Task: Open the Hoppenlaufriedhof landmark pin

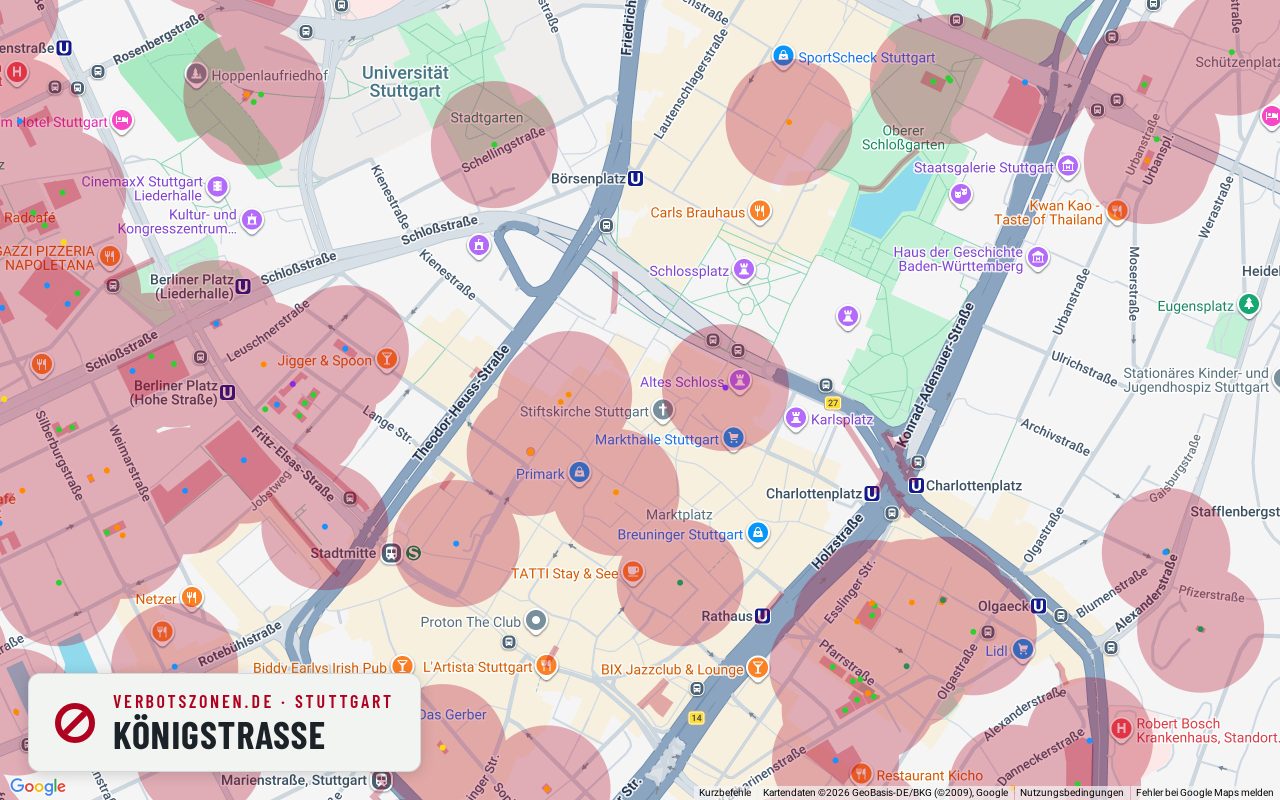Action: pos(197,74)
